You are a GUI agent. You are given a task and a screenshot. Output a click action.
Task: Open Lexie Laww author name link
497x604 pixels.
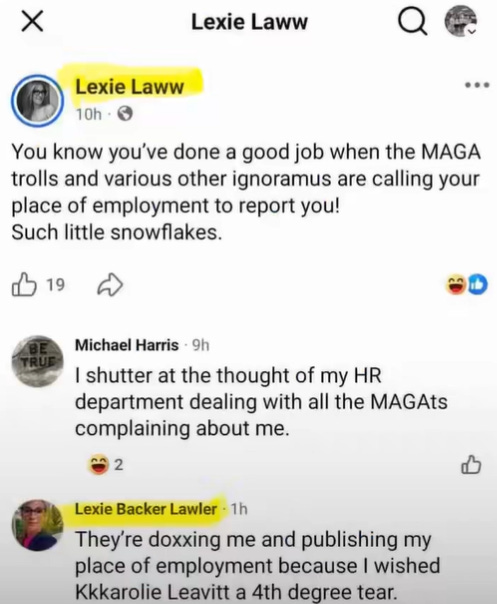coord(129,87)
